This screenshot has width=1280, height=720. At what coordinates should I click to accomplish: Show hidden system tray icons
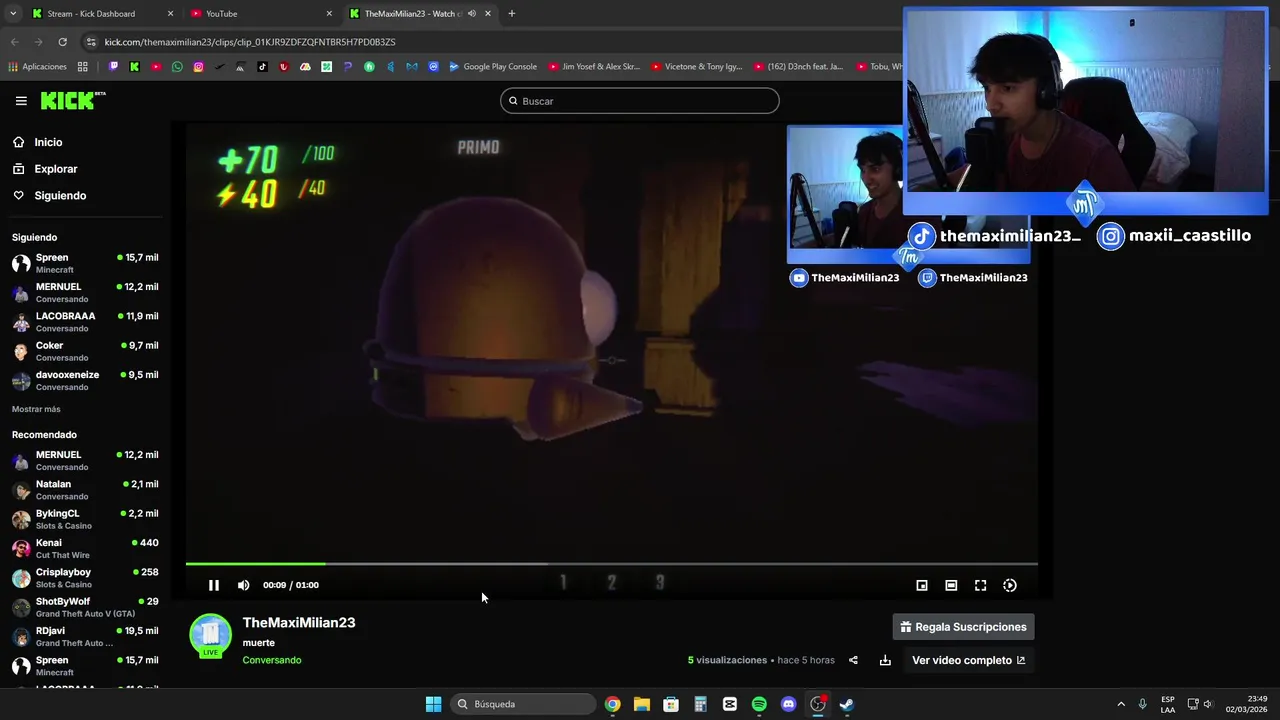pos(1121,704)
